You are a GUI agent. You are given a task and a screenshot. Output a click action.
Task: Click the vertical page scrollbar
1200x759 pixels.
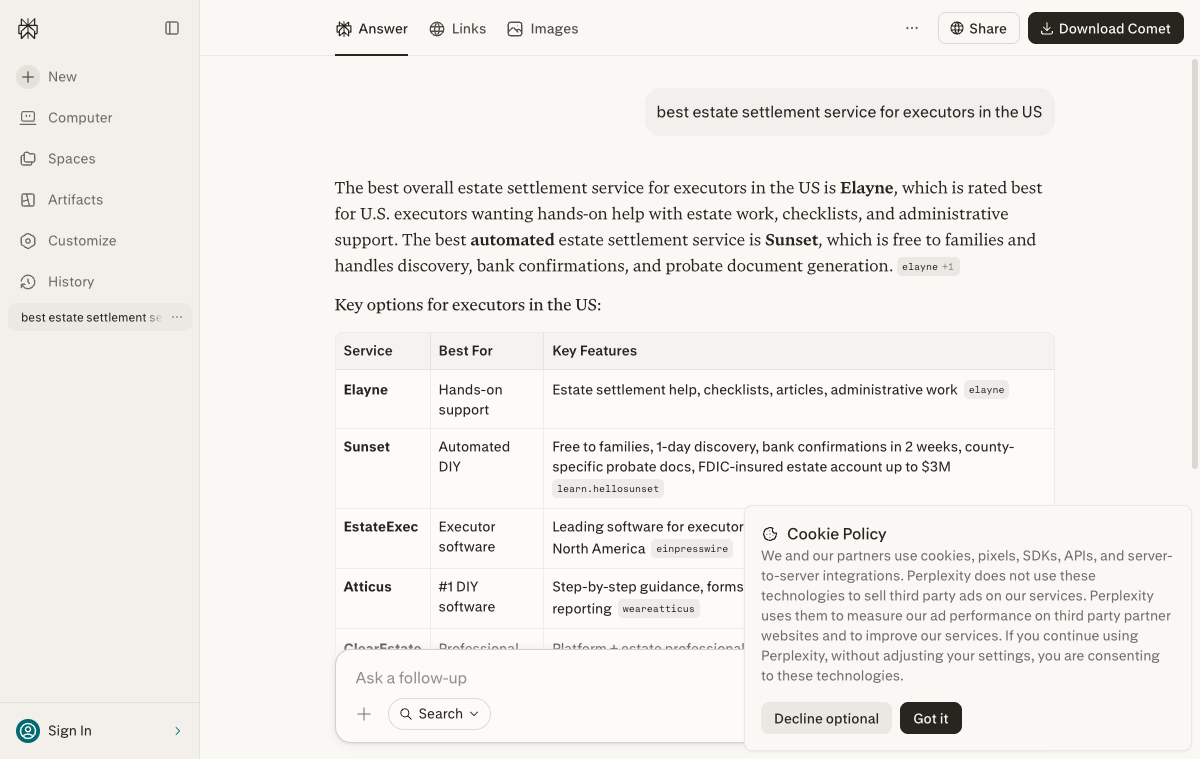coord(1195,263)
